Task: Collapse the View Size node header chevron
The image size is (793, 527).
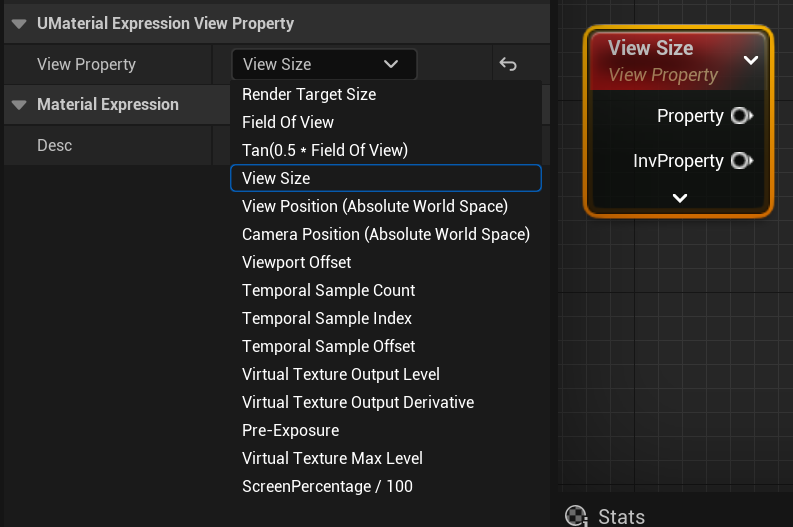Action: tap(751, 60)
